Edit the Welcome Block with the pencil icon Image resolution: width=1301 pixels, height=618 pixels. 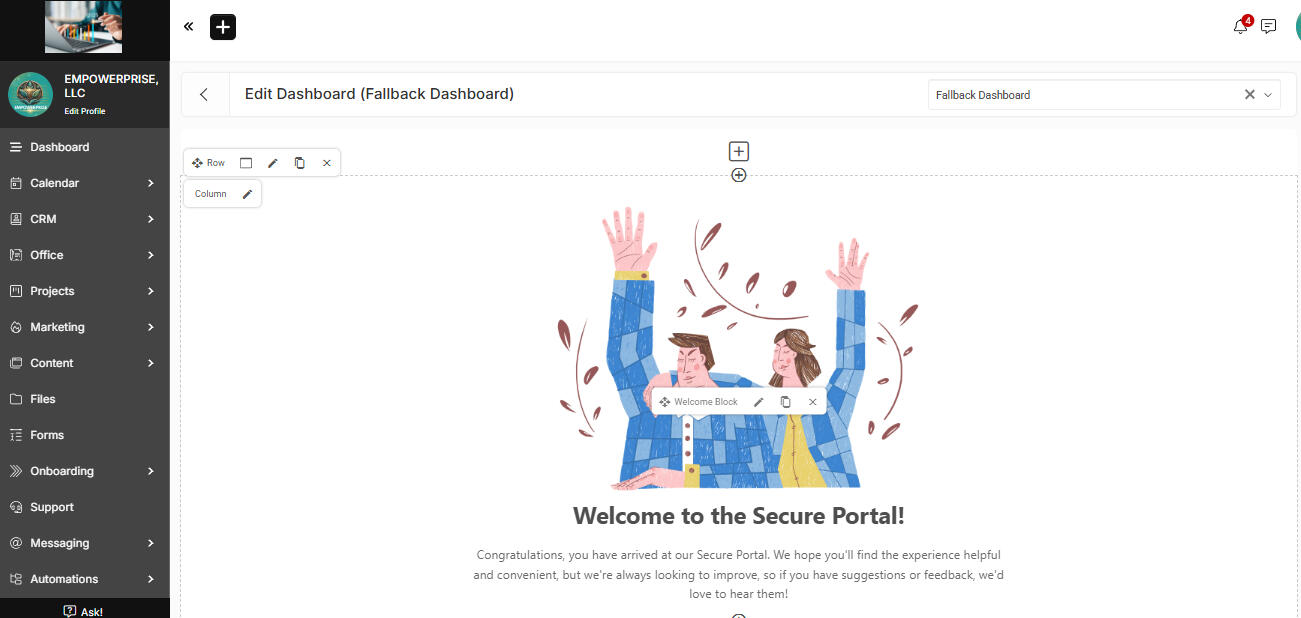coord(758,401)
